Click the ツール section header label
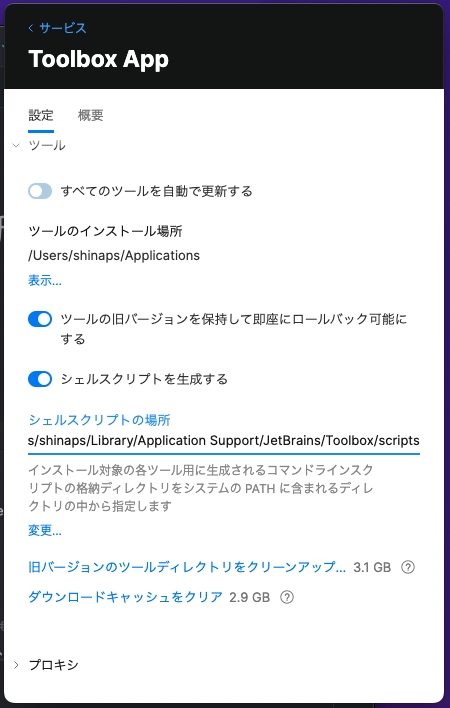 [47, 145]
